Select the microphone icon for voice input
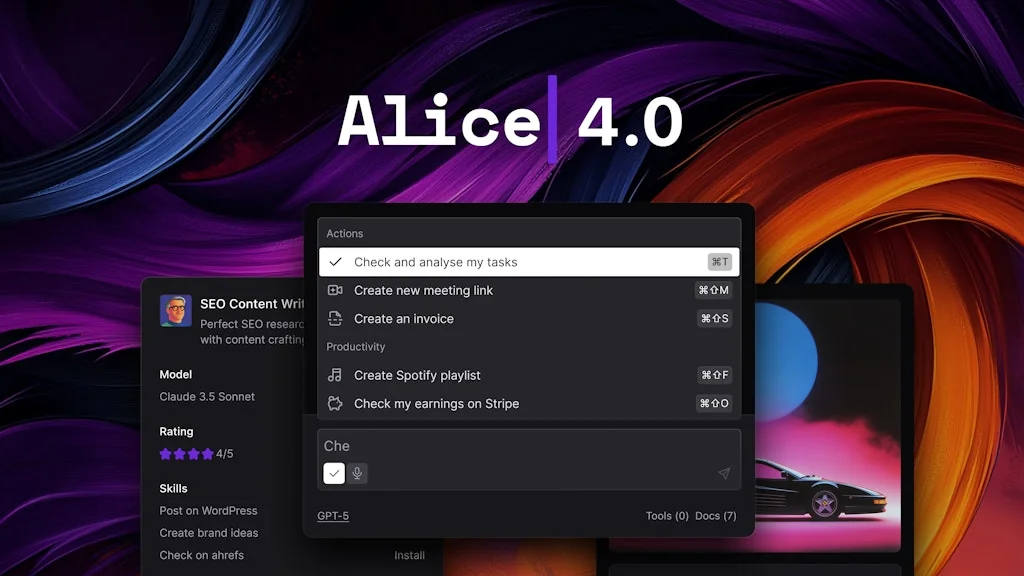The image size is (1024, 576). pyautogui.click(x=357, y=473)
